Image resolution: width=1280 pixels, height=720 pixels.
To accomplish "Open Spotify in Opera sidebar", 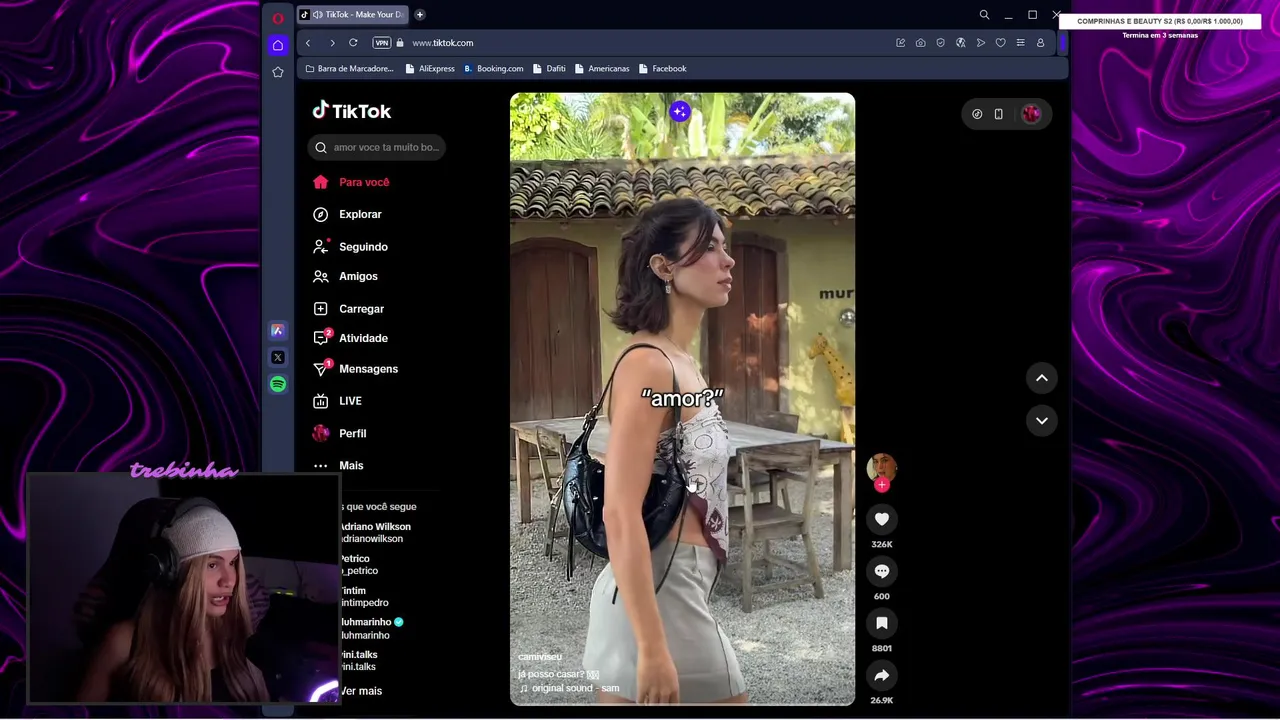I will click(x=278, y=384).
